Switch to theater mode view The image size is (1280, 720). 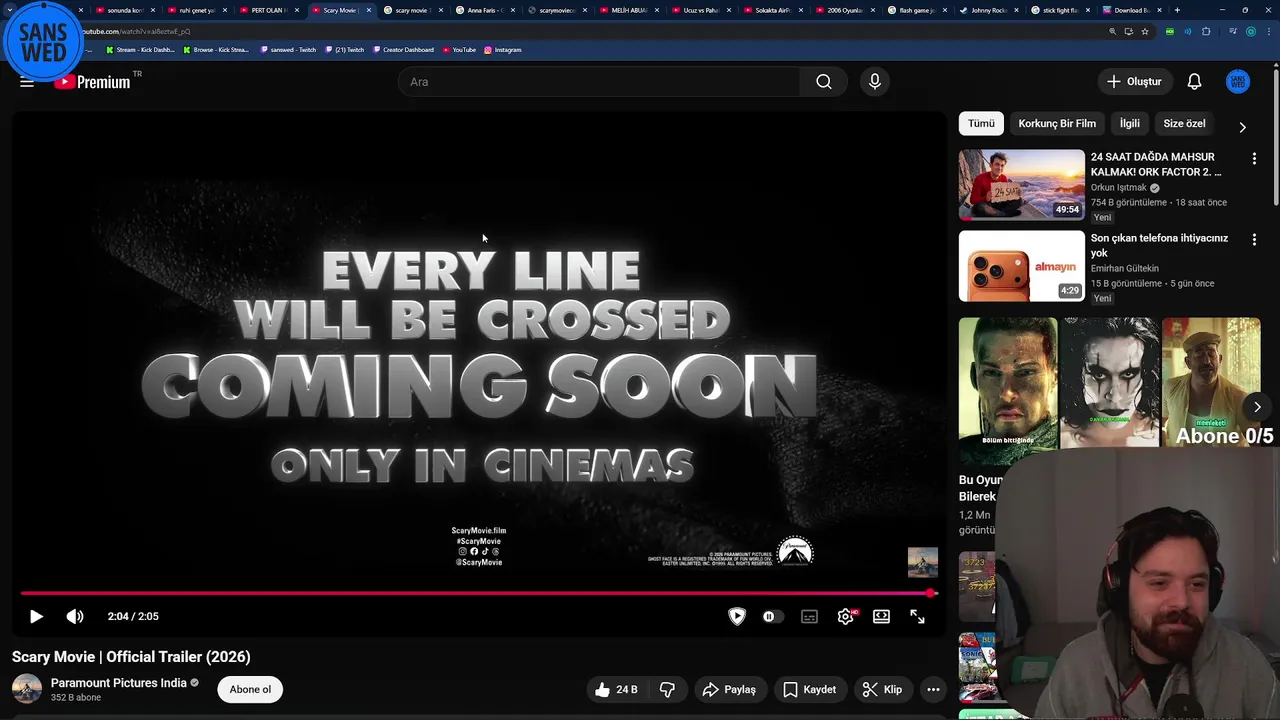[x=881, y=617]
